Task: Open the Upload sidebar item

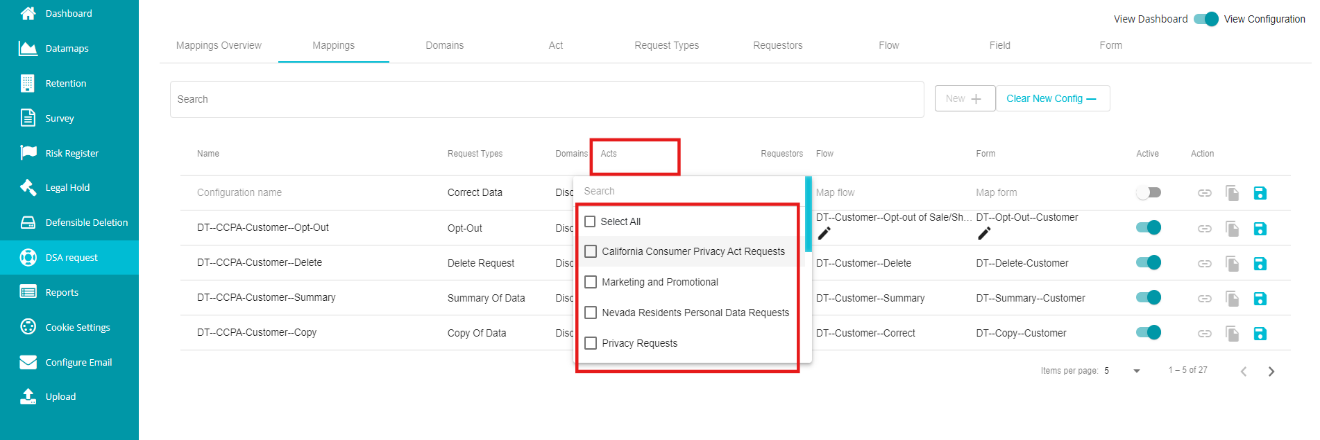Action: [69, 396]
